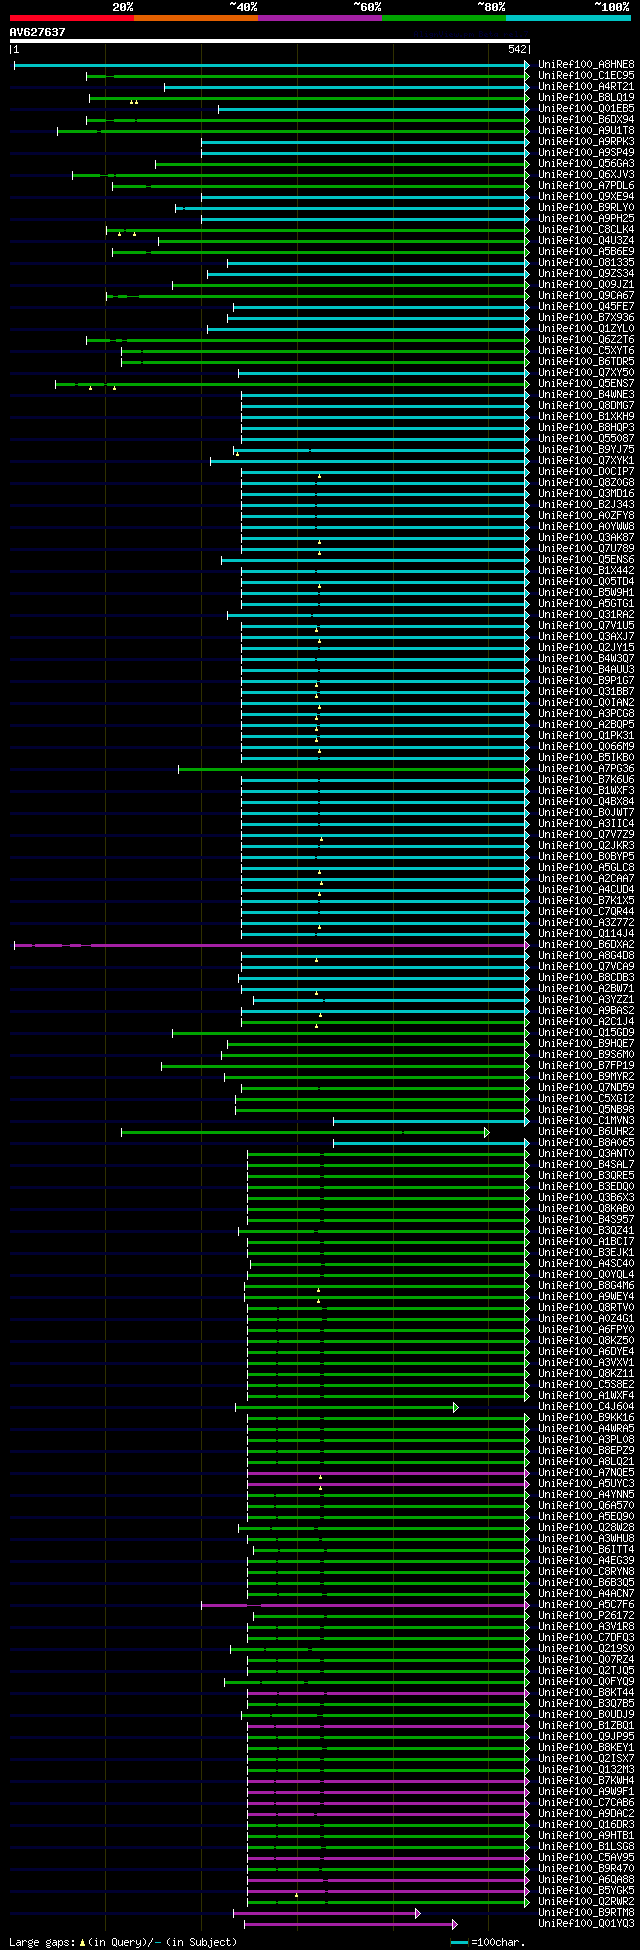Click the arrowhead ending UniRef100_C4J604 alignment

(x=456, y=1406)
